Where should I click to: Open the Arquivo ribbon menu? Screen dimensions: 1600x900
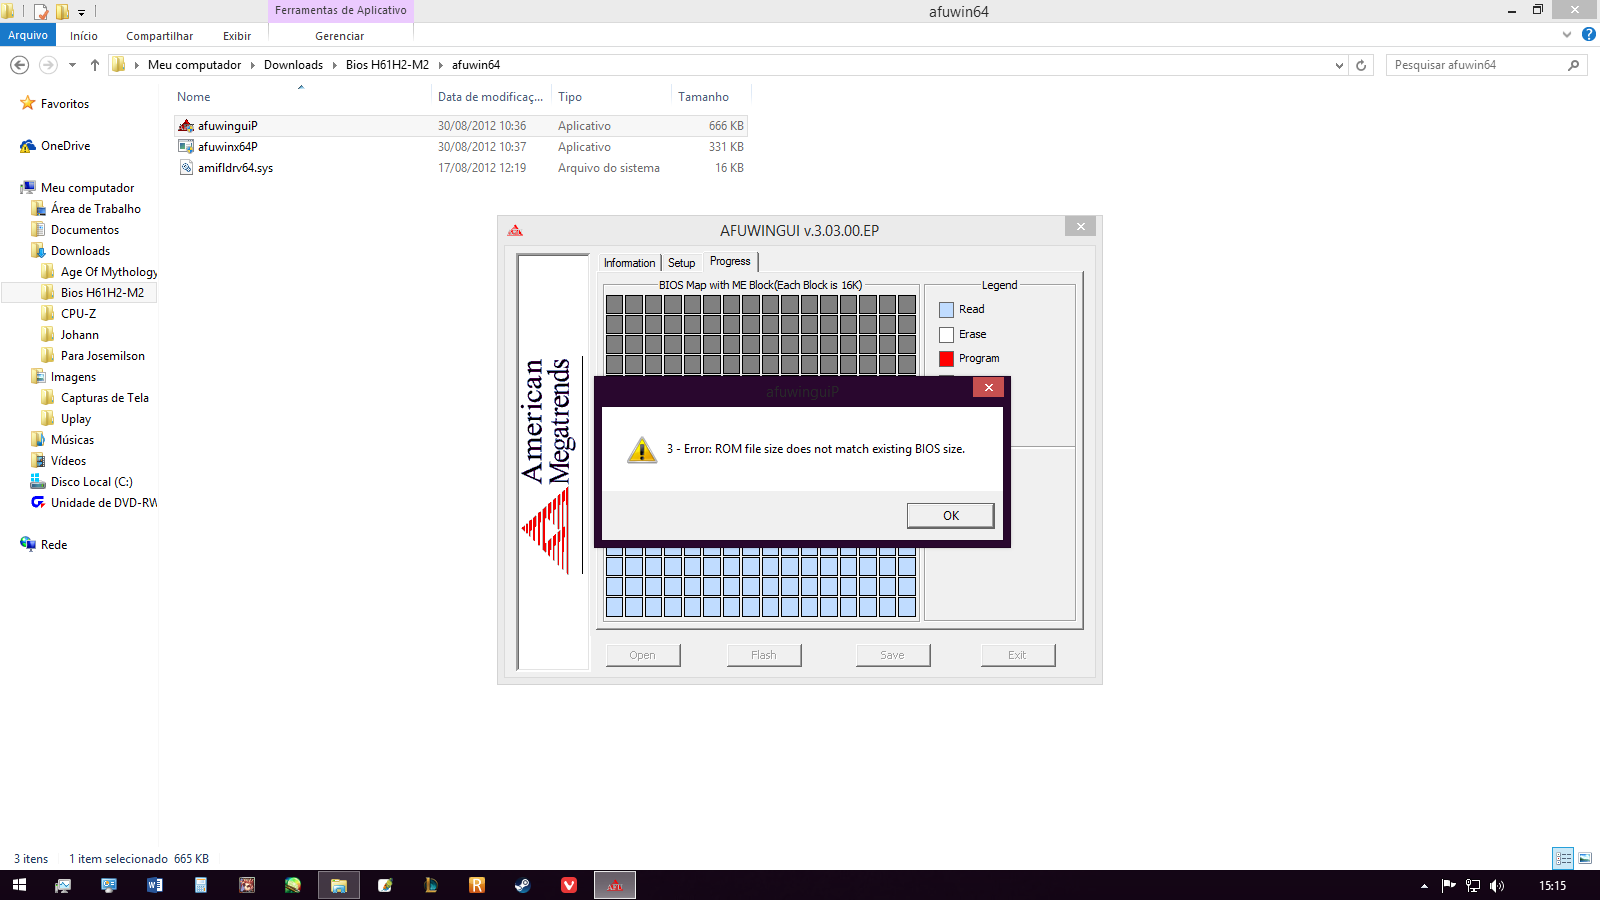(x=28, y=35)
